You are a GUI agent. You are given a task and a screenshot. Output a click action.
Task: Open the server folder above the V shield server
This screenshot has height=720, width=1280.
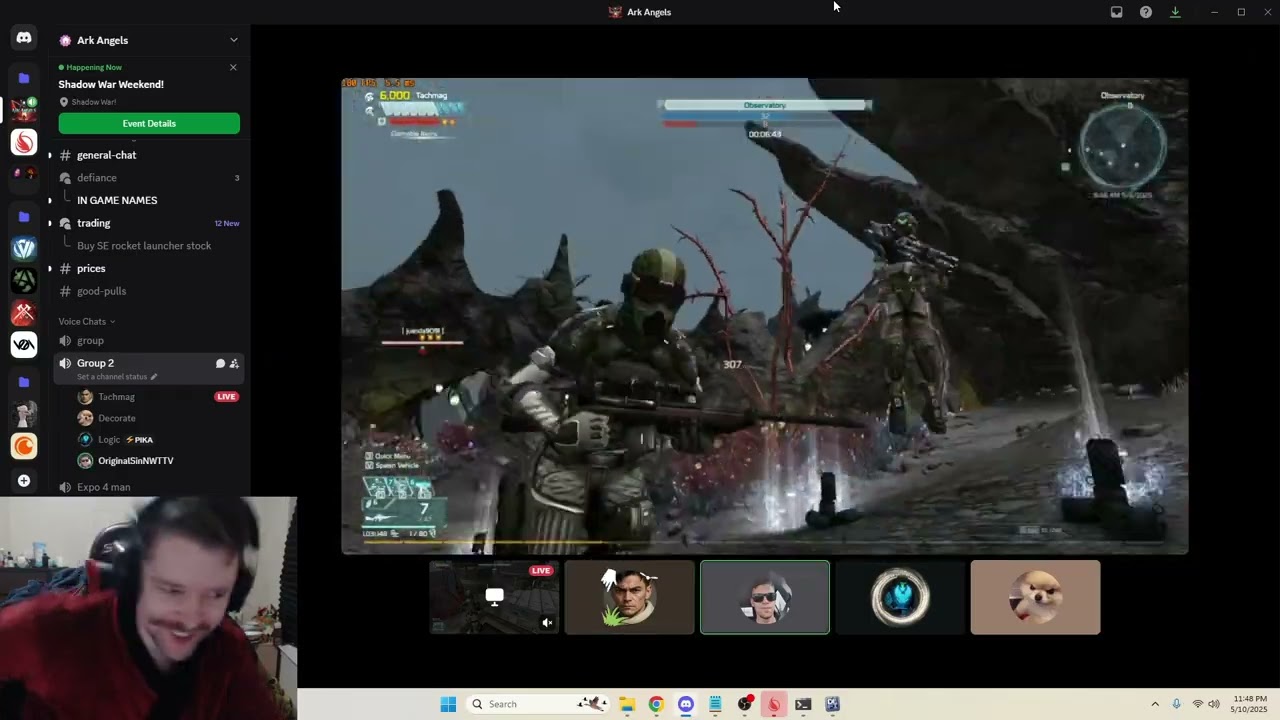tap(24, 216)
